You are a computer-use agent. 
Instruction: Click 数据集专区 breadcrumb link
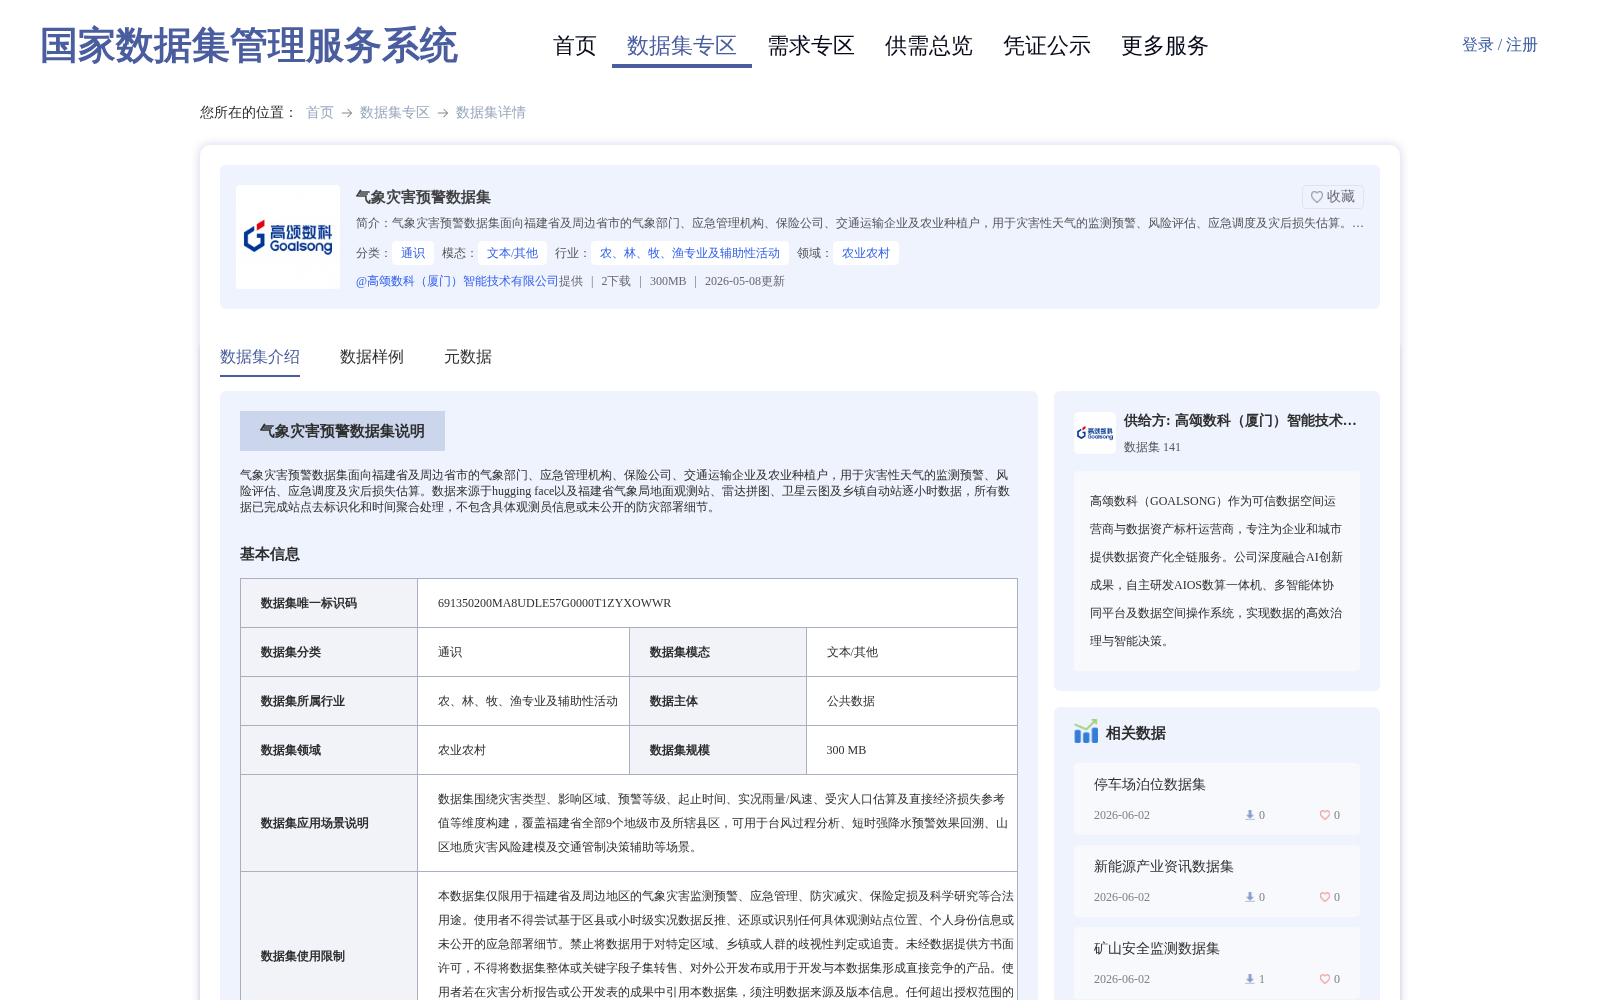tap(395, 113)
